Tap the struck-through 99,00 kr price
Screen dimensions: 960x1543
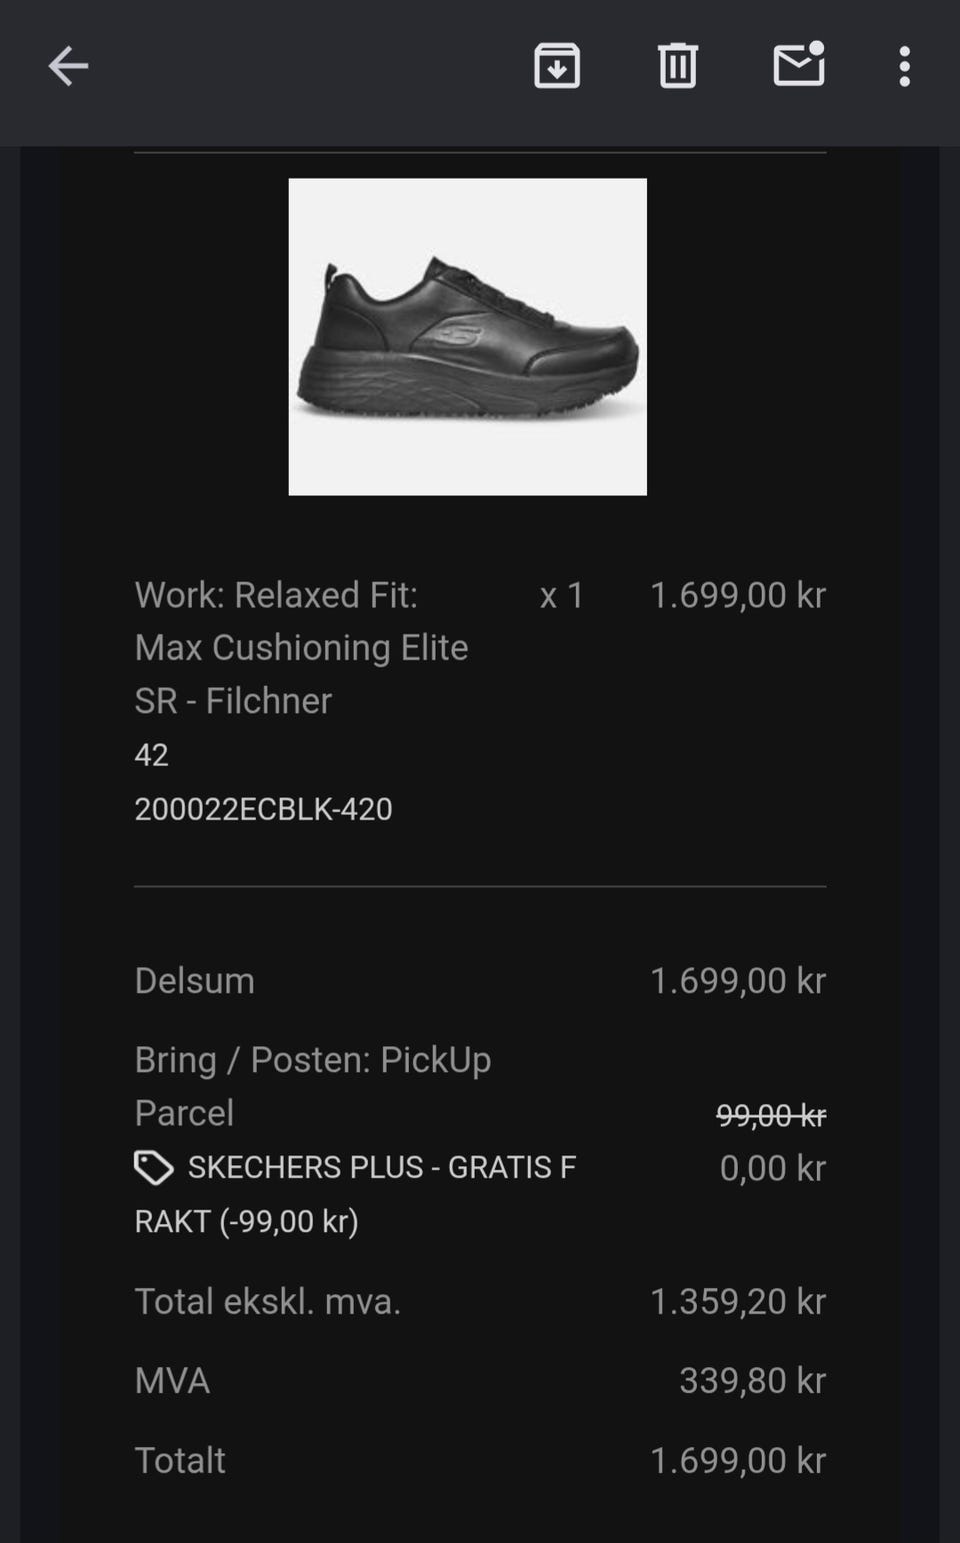tap(771, 1115)
